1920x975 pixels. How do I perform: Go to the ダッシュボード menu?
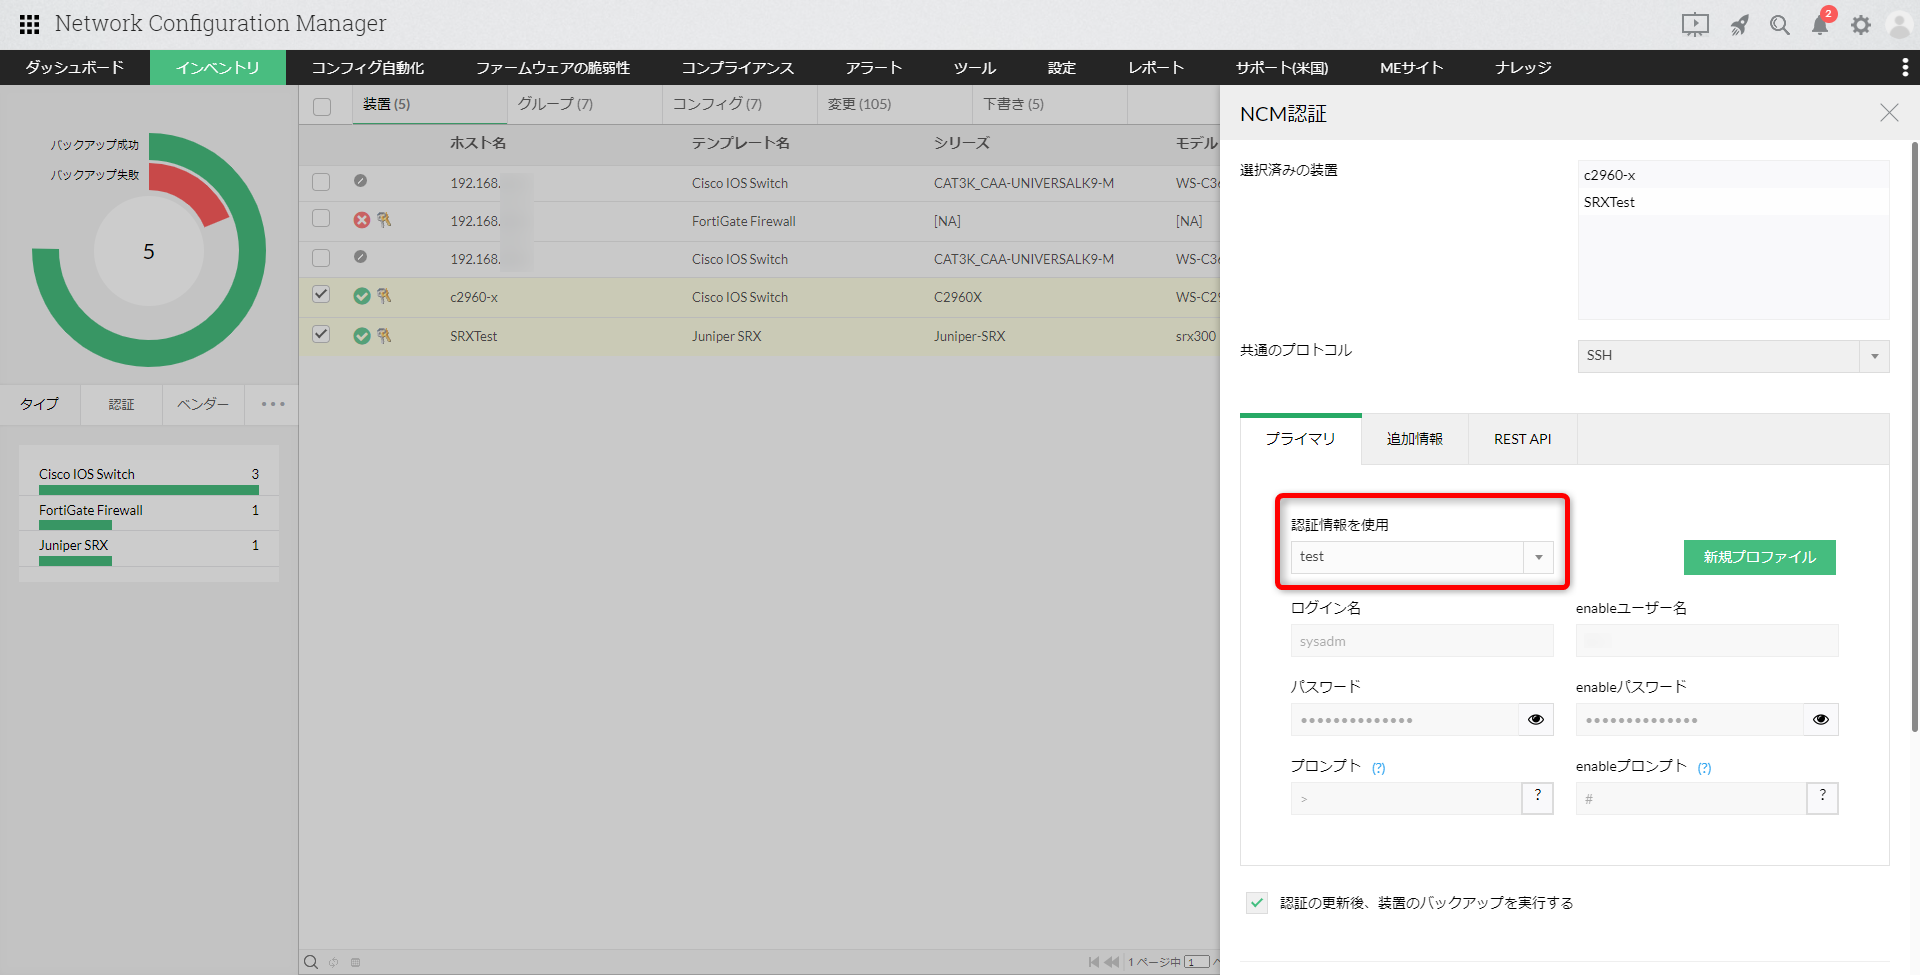75,67
